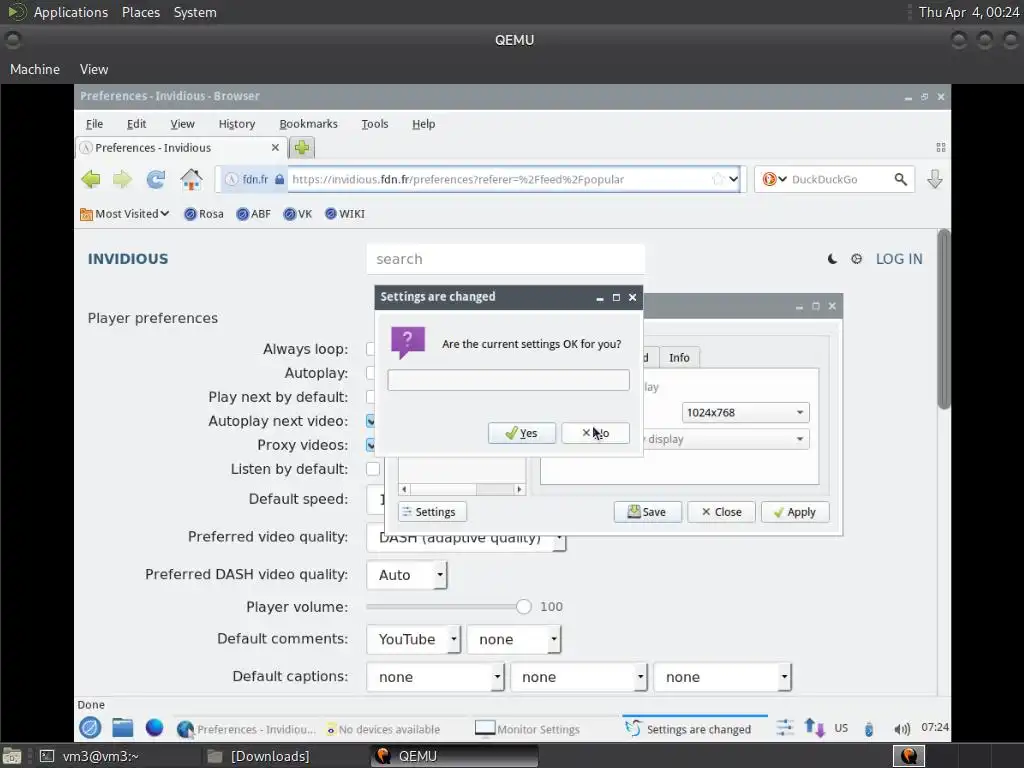Click the Close button in Monitor Settings

click(721, 512)
